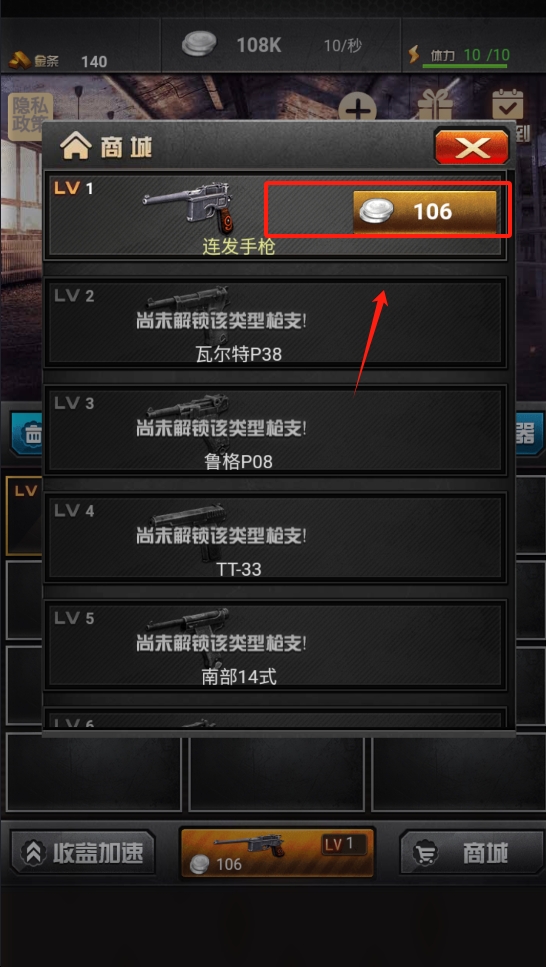
Task: Tap the 体力 10/10 stamina bar
Action: 469,56
